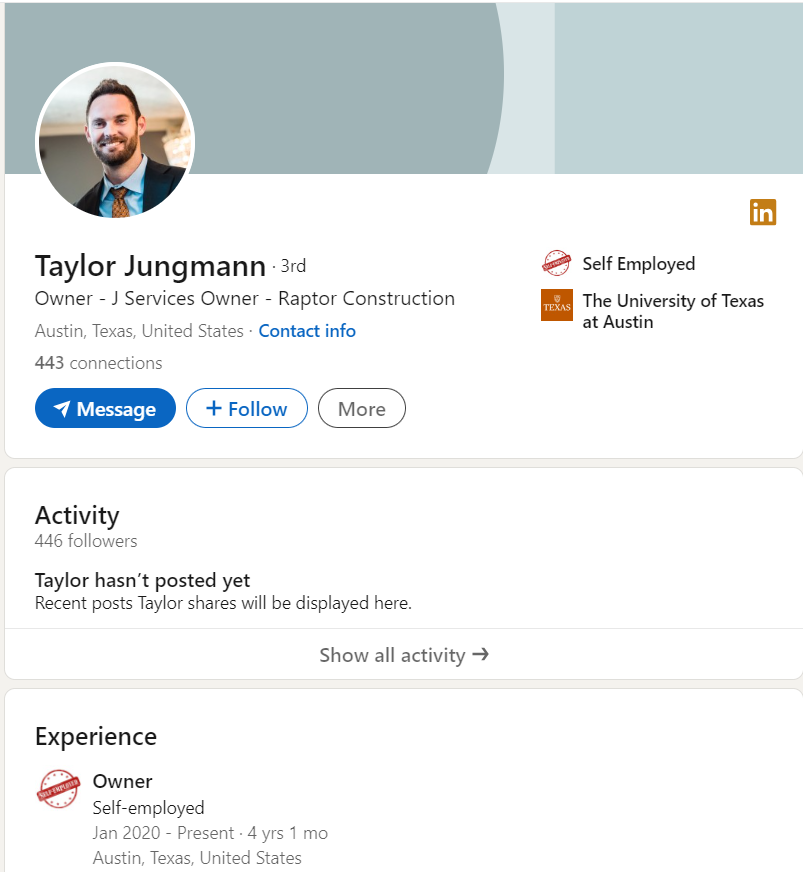Screen dimensions: 803x872
Task: Click the gold LinkedIn logo icon
Action: (x=762, y=212)
